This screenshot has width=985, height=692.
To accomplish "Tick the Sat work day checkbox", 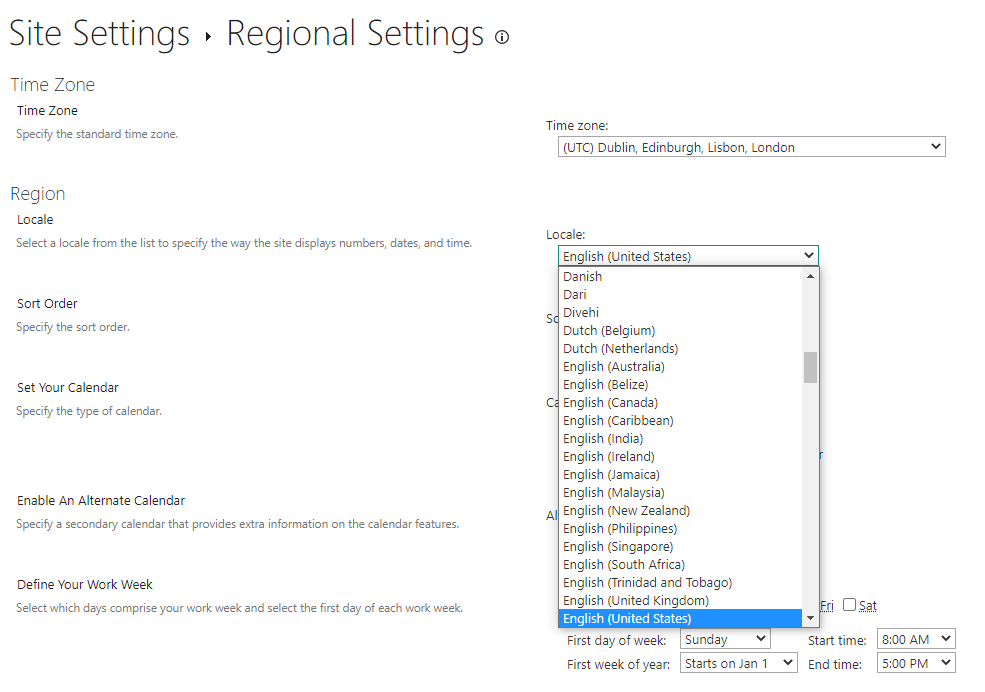I will tap(850, 604).
